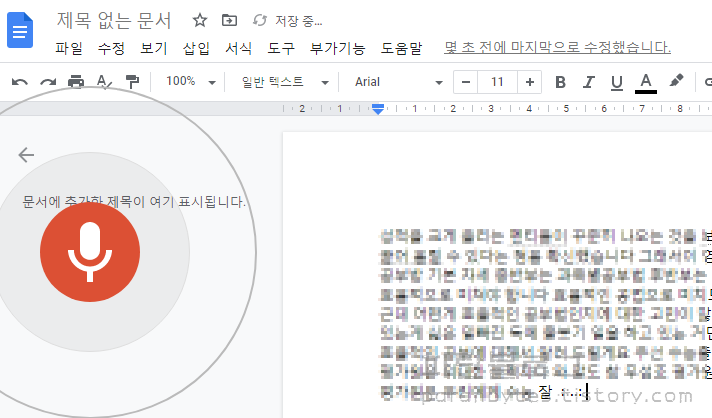
Task: Toggle underline formatting
Action: 617,83
